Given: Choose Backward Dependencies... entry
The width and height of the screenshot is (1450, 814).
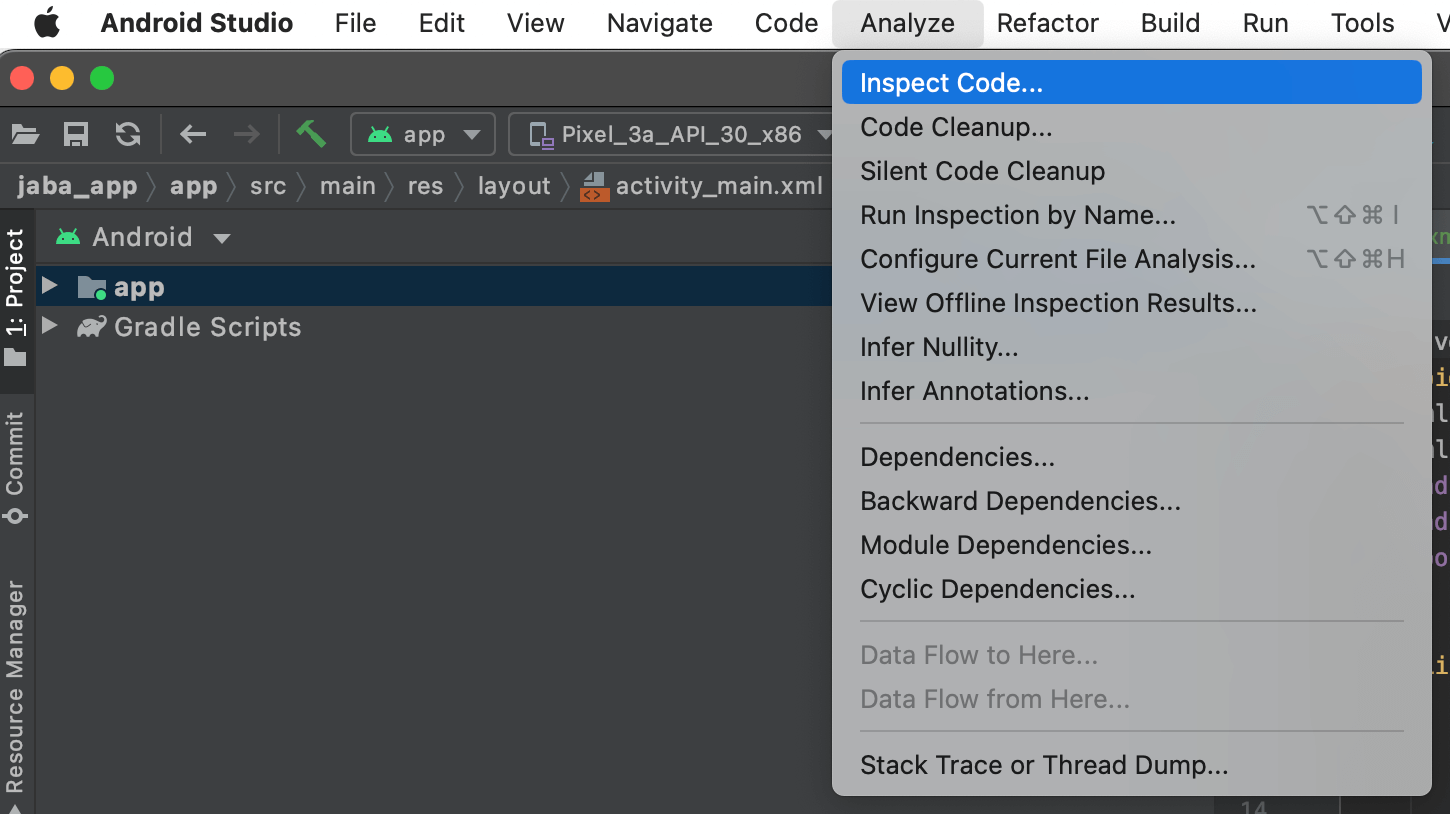Looking at the screenshot, I should point(1132,501).
